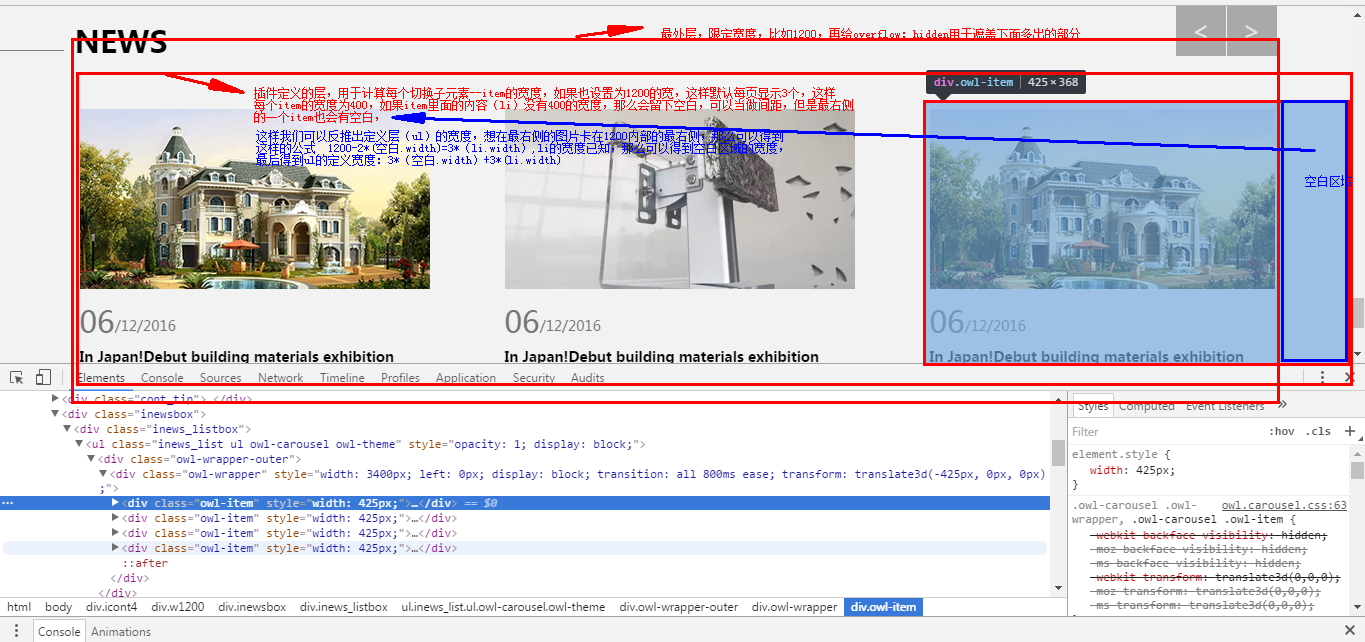This screenshot has width=1365, height=642.
Task: Select div.owl-wrapper-outer breadcrumb
Action: [x=678, y=607]
